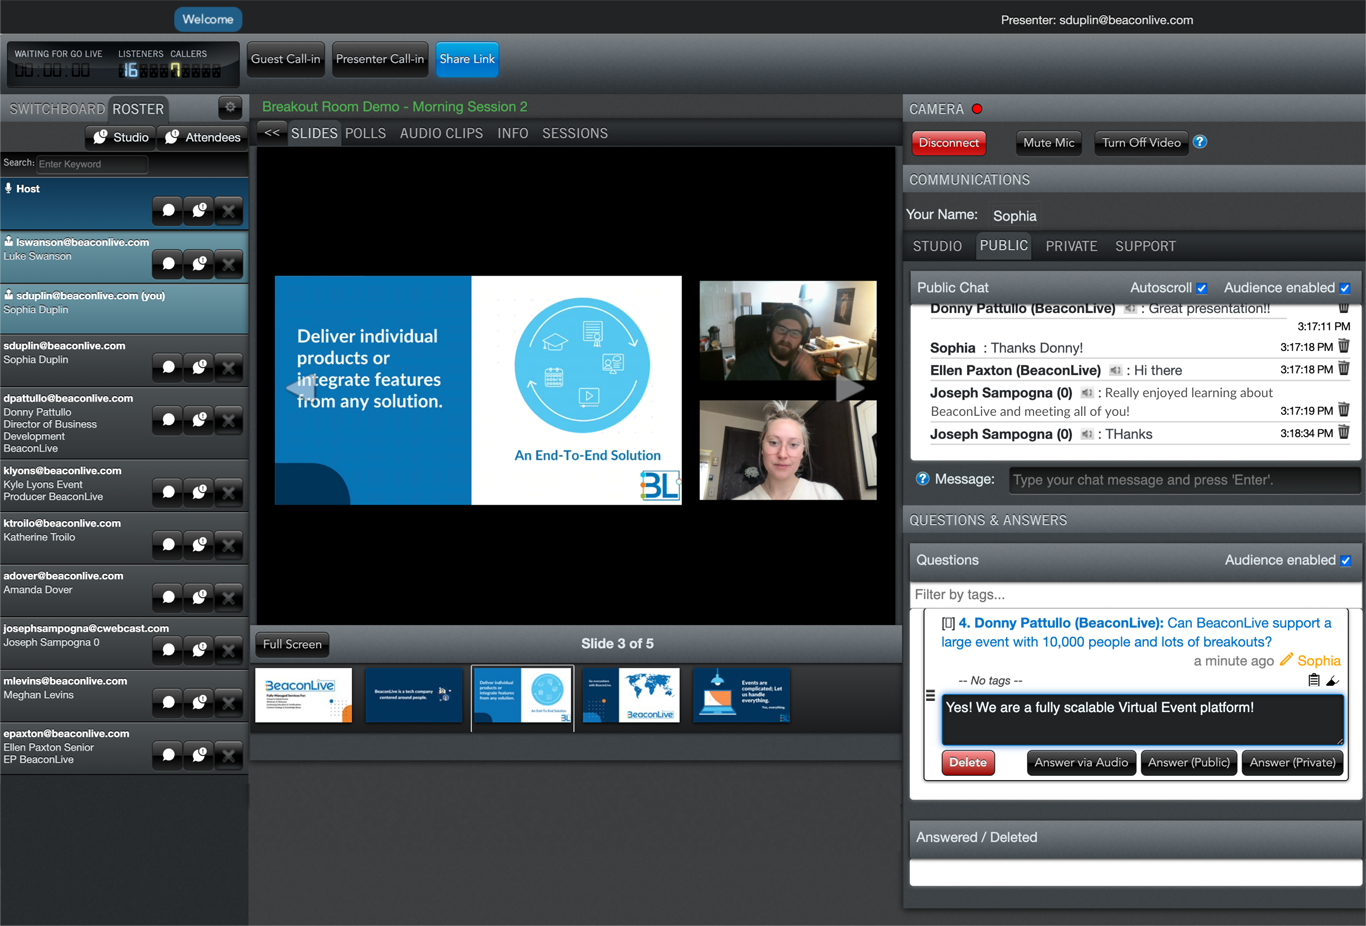Click the clipboard icon on question 4
The width and height of the screenshot is (1366, 926).
click(1314, 680)
